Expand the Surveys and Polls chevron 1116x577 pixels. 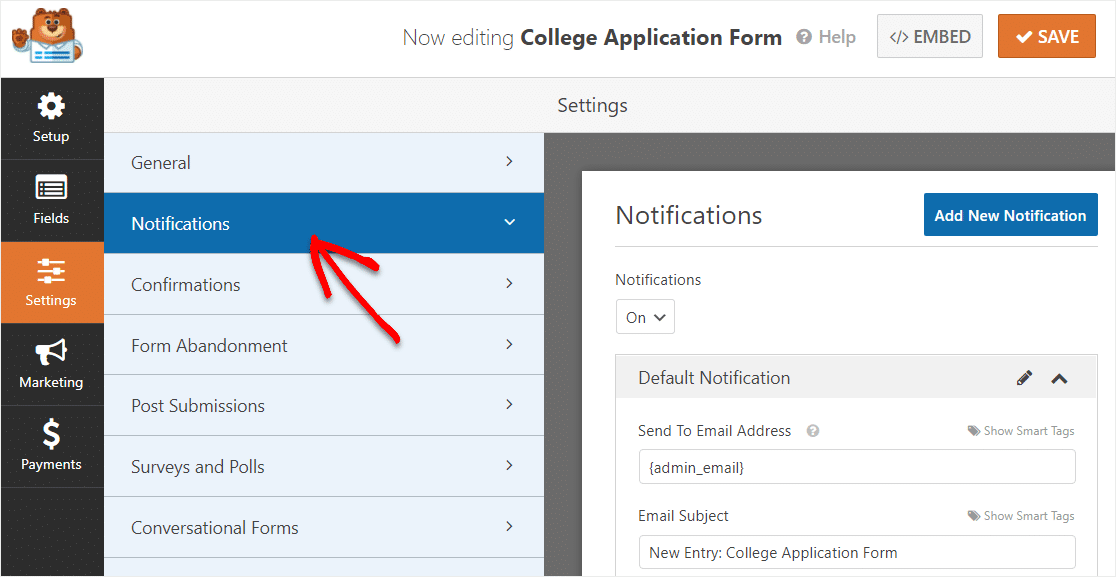coord(509,465)
